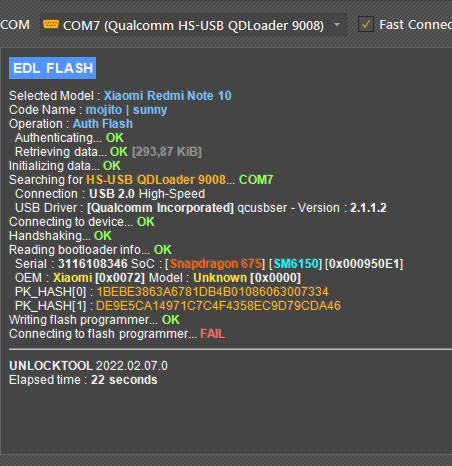
Task: Click the COM label beside the port selector
Action: coord(15,25)
